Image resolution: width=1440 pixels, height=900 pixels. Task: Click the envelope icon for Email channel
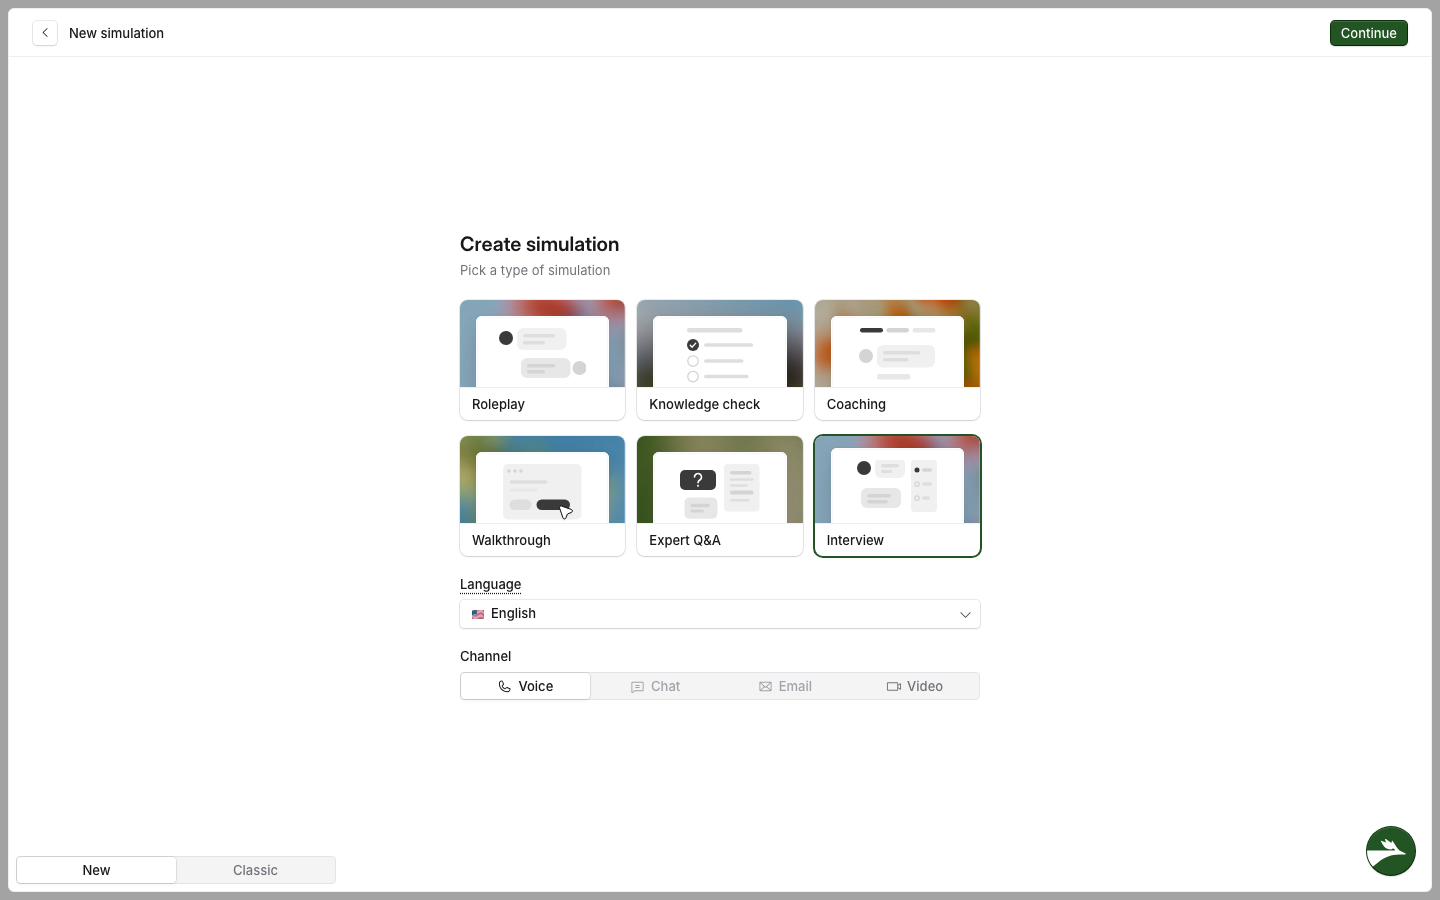(x=765, y=687)
